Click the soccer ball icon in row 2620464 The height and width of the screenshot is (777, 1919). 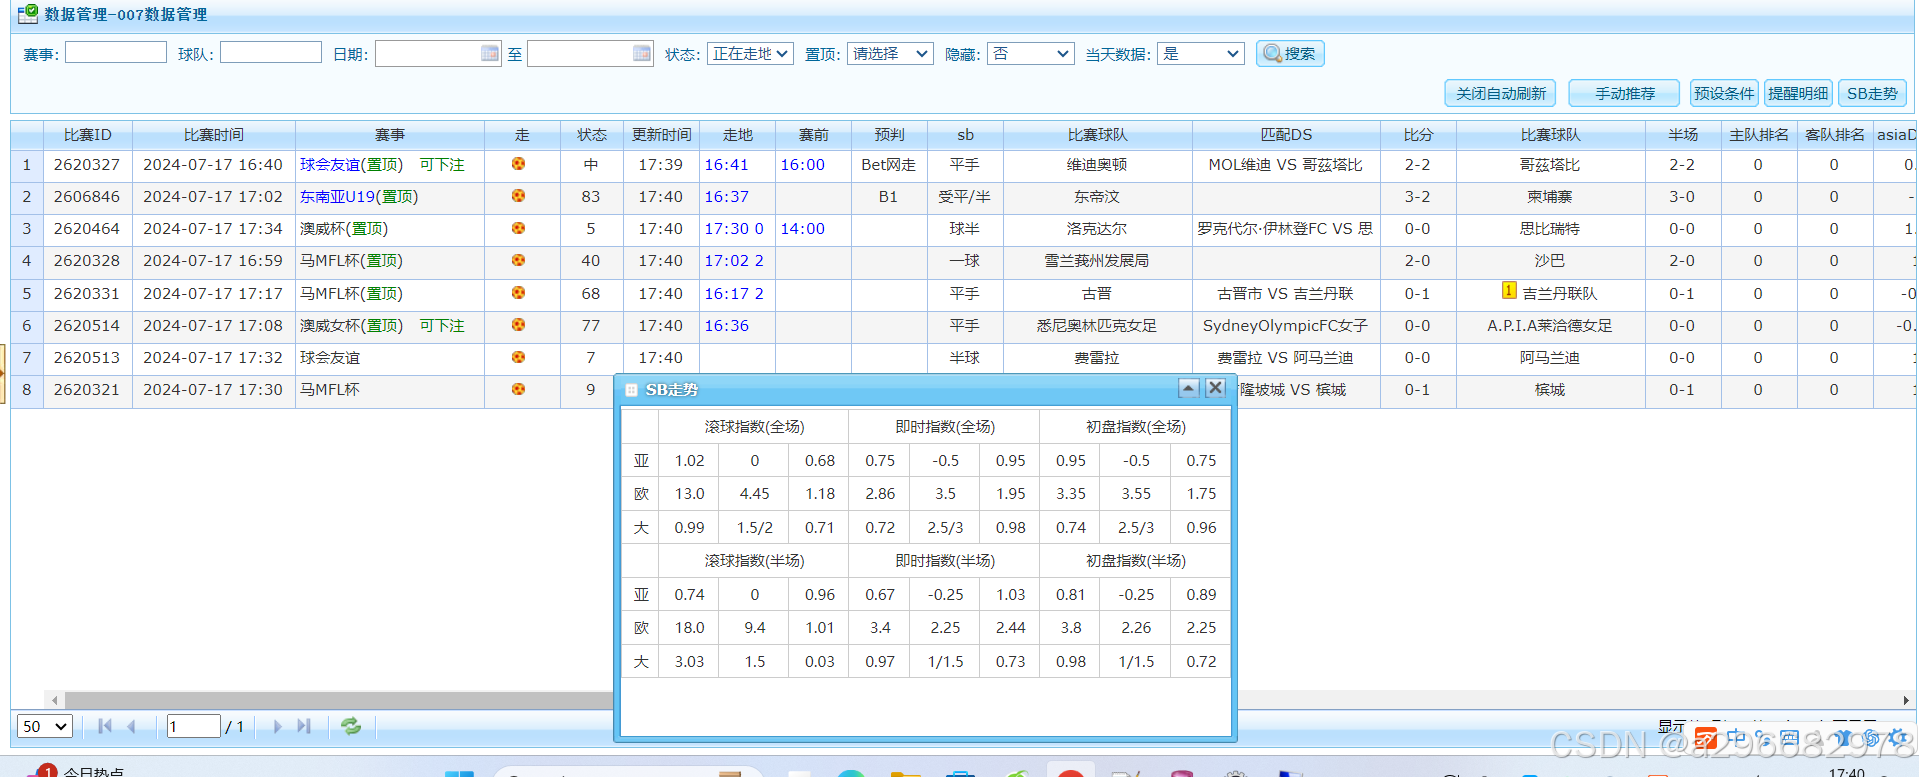click(x=518, y=228)
